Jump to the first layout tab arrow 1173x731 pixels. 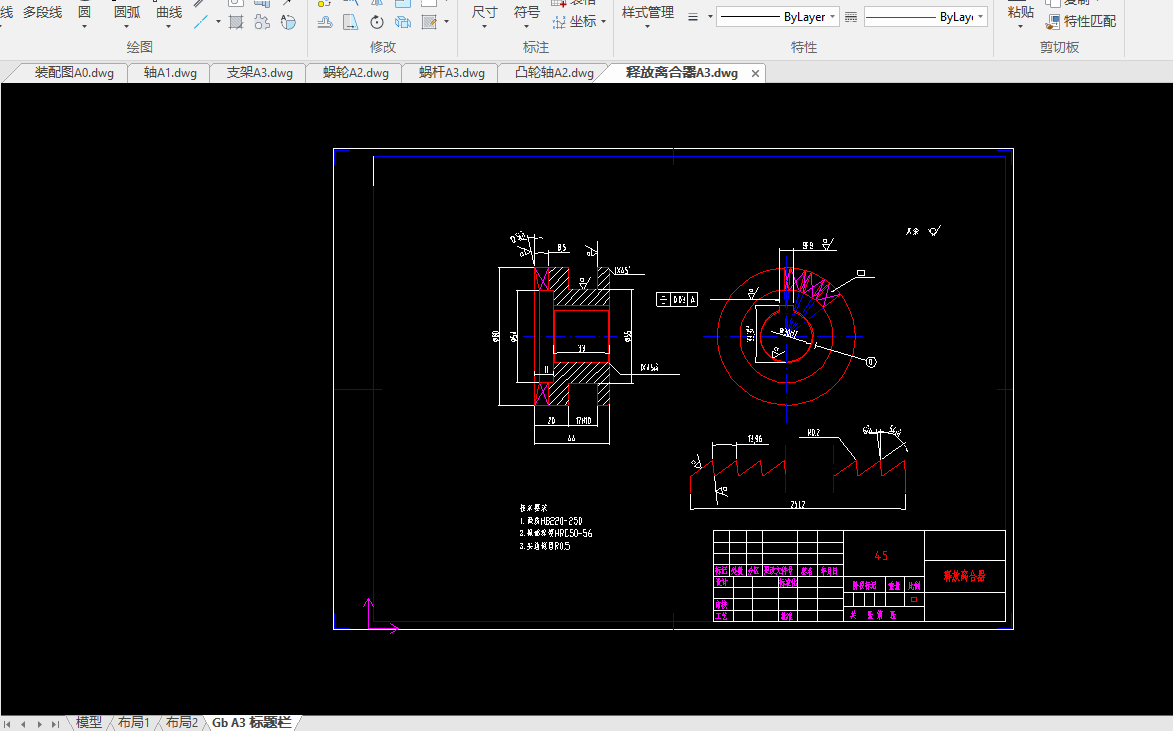coord(7,724)
